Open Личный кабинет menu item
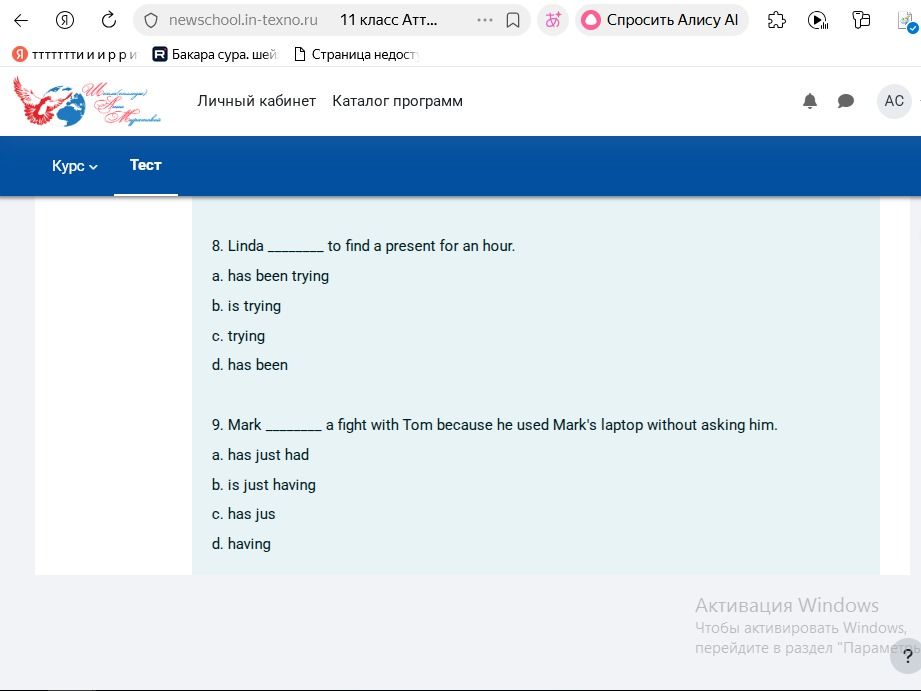Screen dimensions: 921x691 [x=257, y=101]
